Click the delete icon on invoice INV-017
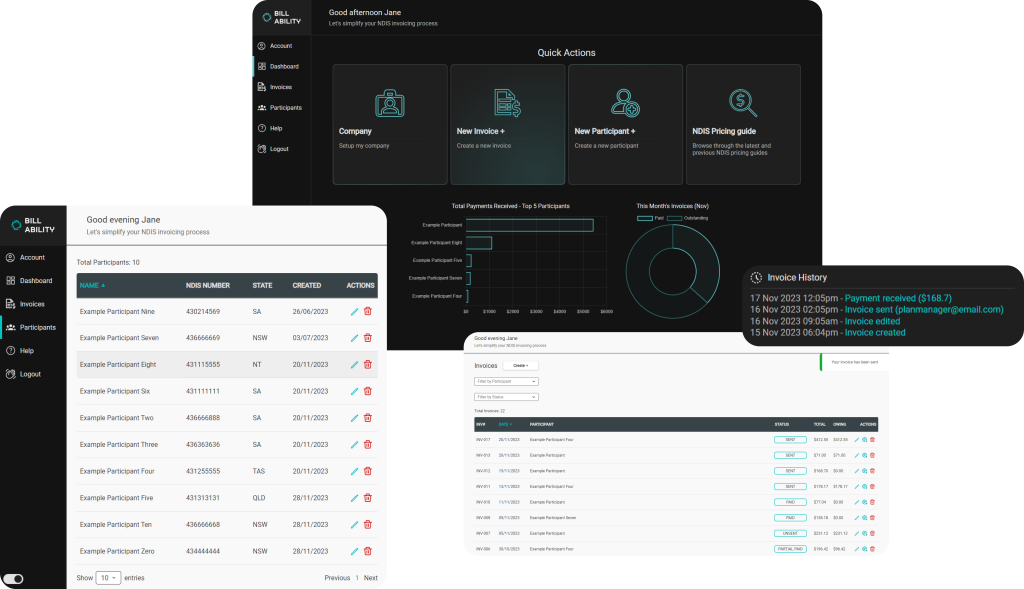 click(x=873, y=440)
